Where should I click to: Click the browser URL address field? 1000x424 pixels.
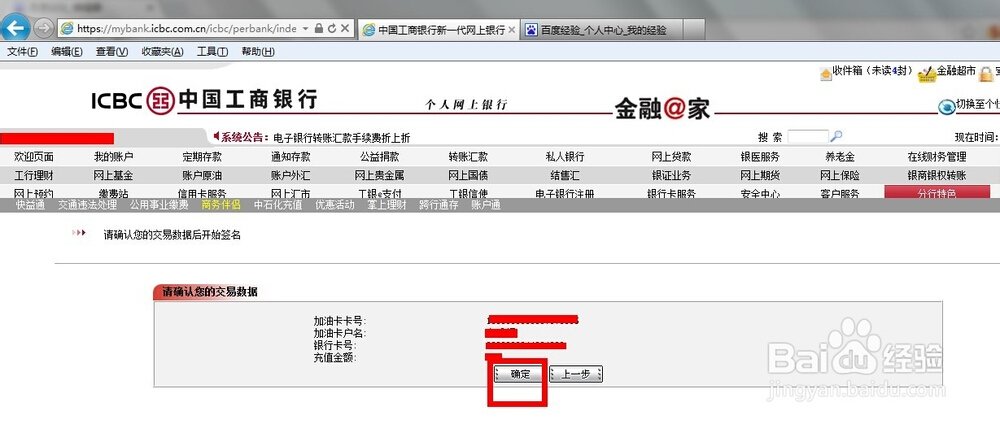click(186, 29)
